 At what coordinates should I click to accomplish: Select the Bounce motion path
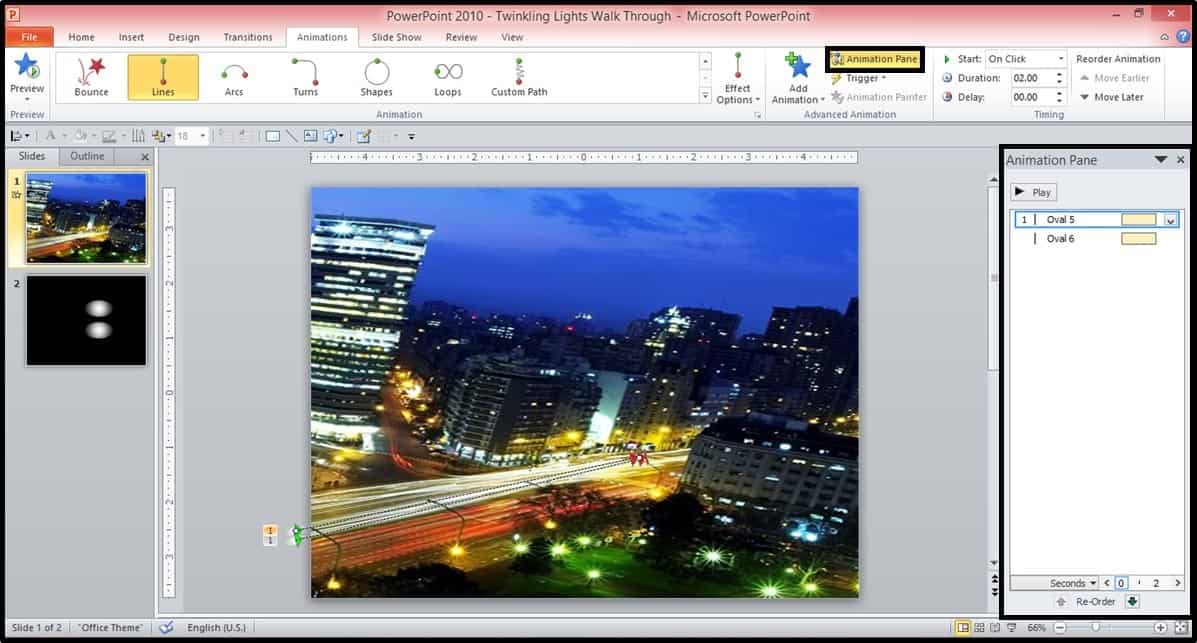pyautogui.click(x=91, y=77)
